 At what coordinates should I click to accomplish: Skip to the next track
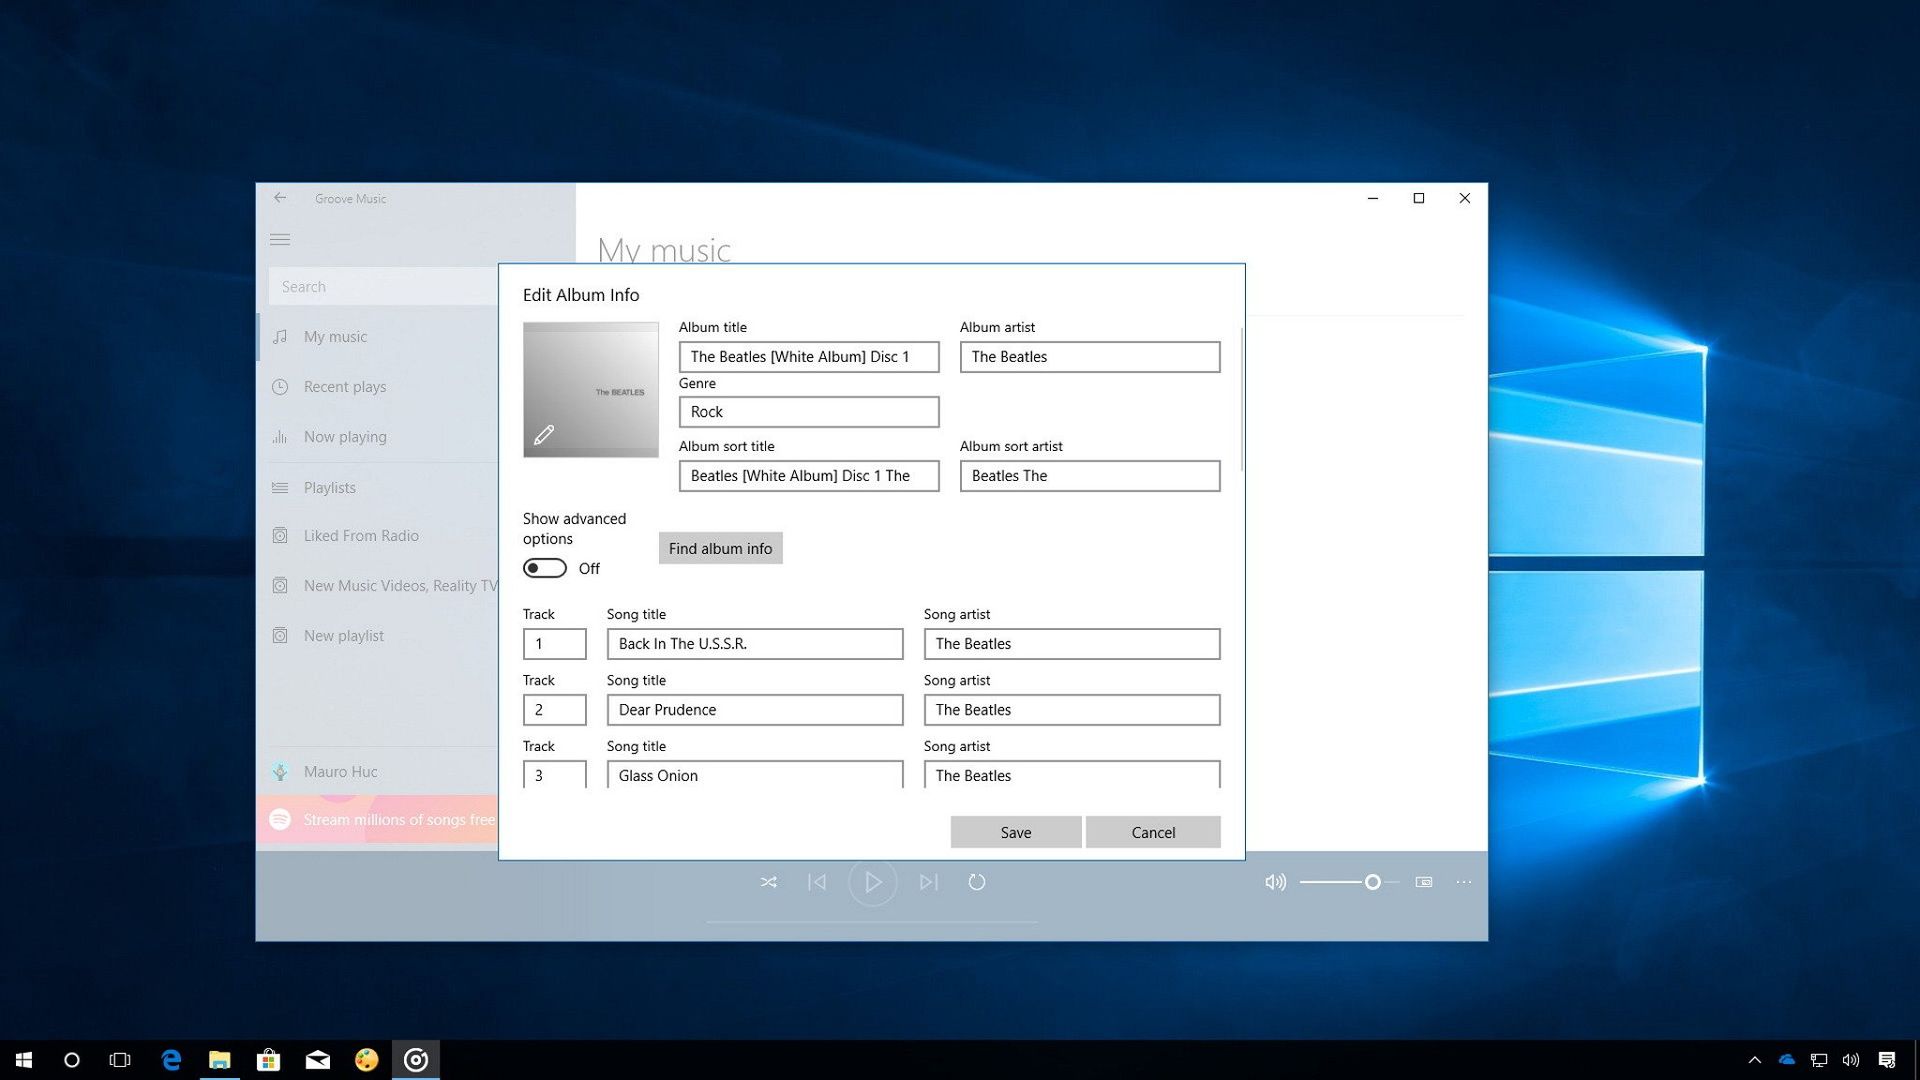click(928, 882)
